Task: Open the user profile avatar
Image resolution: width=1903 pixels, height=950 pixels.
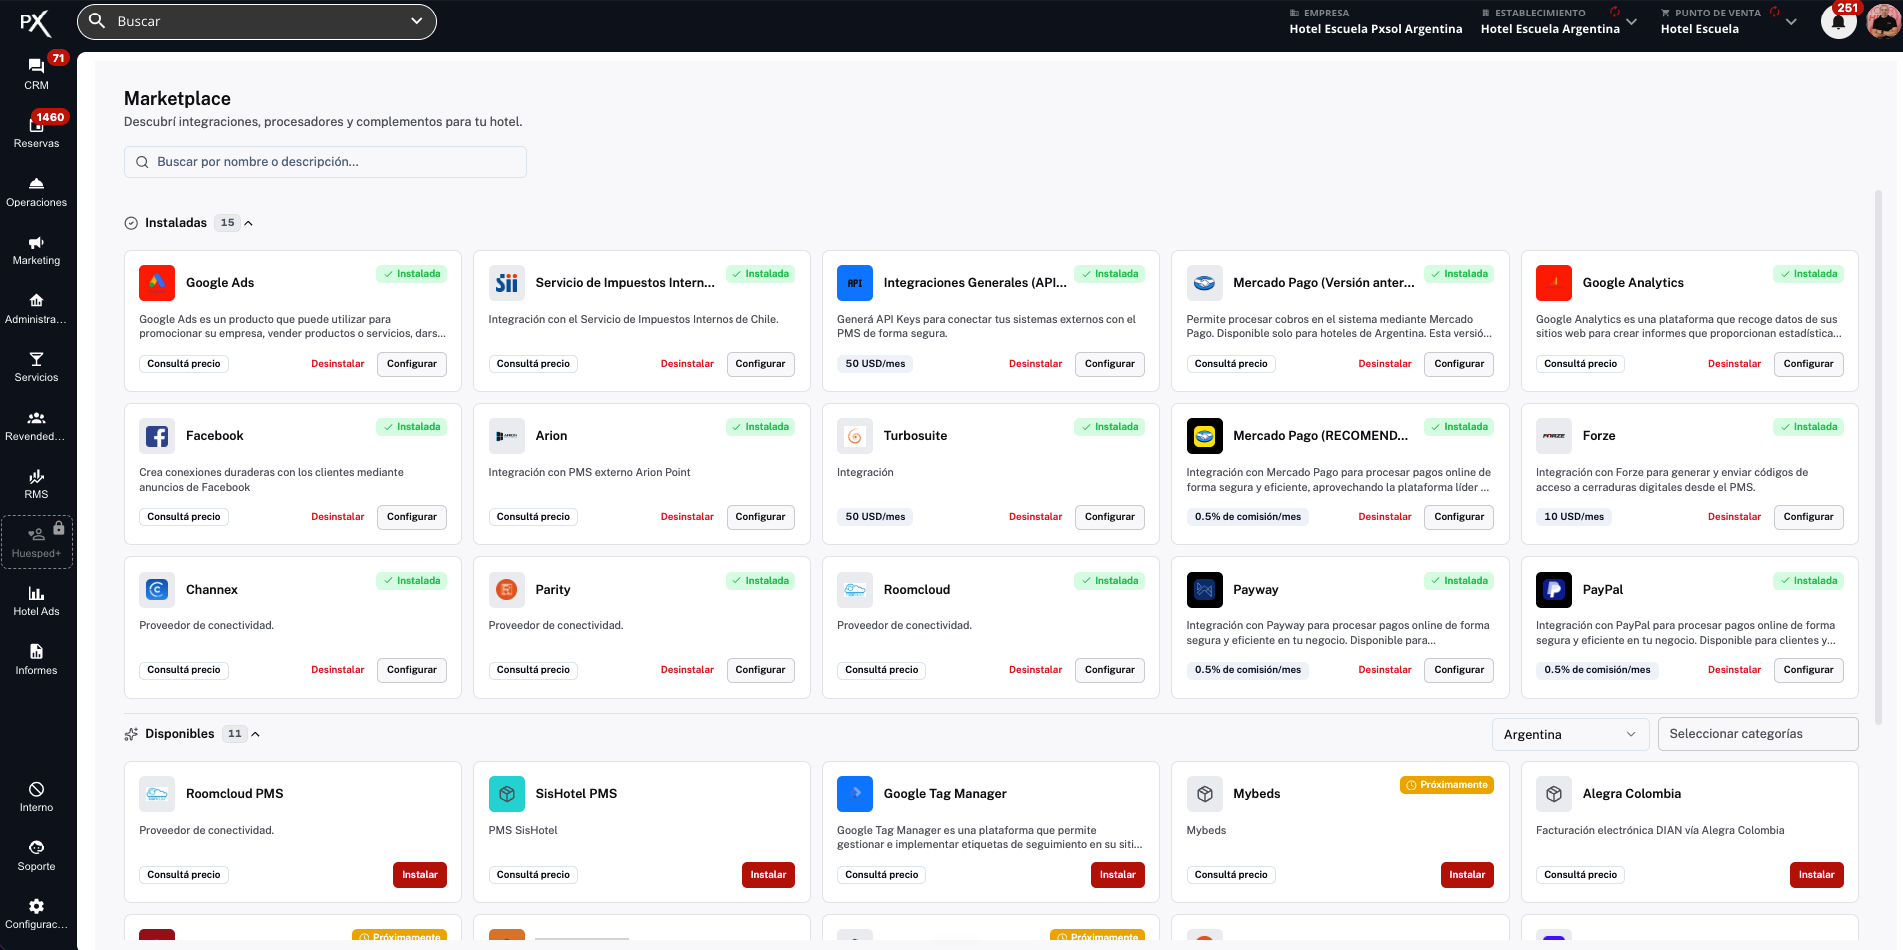Action: 1883,21
